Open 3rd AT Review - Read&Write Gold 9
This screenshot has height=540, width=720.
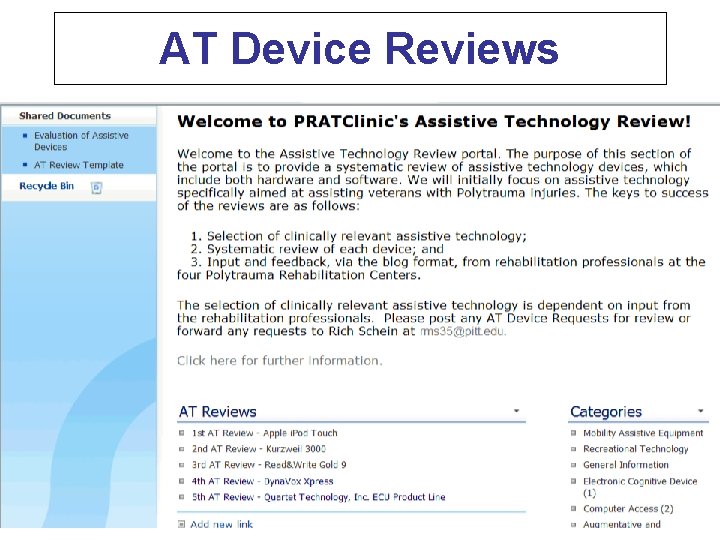[269, 465]
